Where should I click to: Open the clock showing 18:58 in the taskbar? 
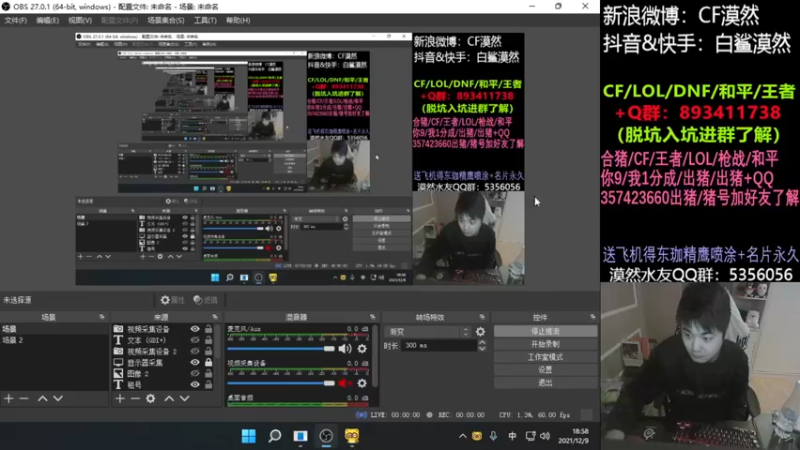(x=574, y=436)
